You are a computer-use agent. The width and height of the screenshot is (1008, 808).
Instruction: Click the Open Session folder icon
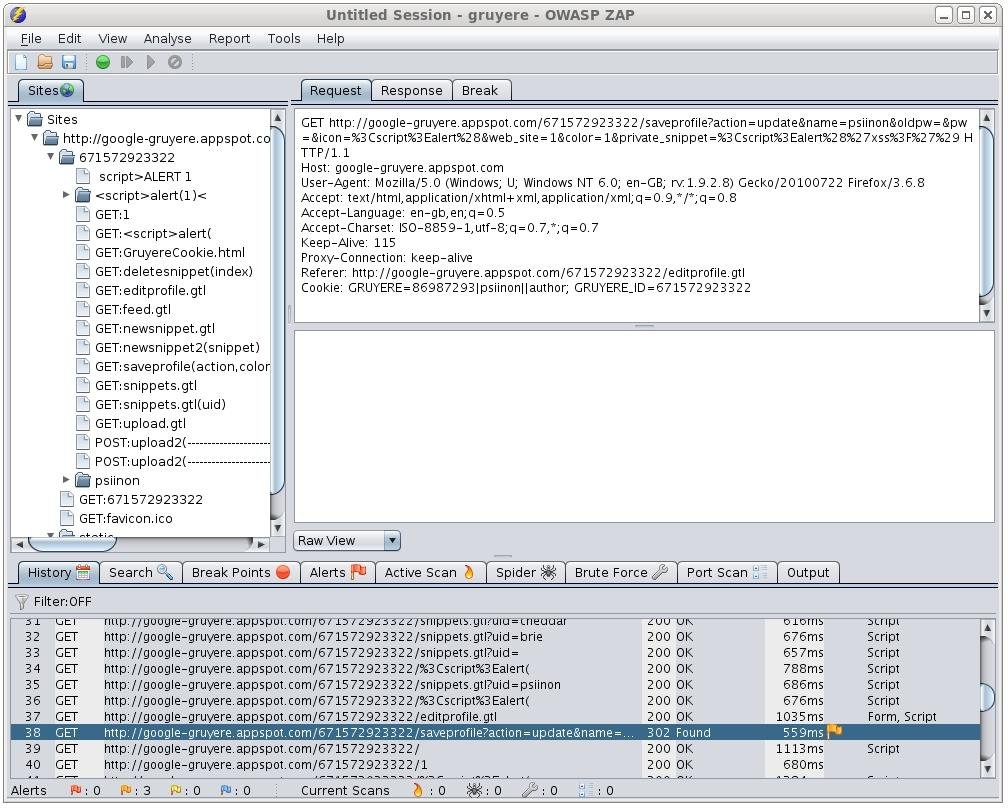pyautogui.click(x=45, y=62)
